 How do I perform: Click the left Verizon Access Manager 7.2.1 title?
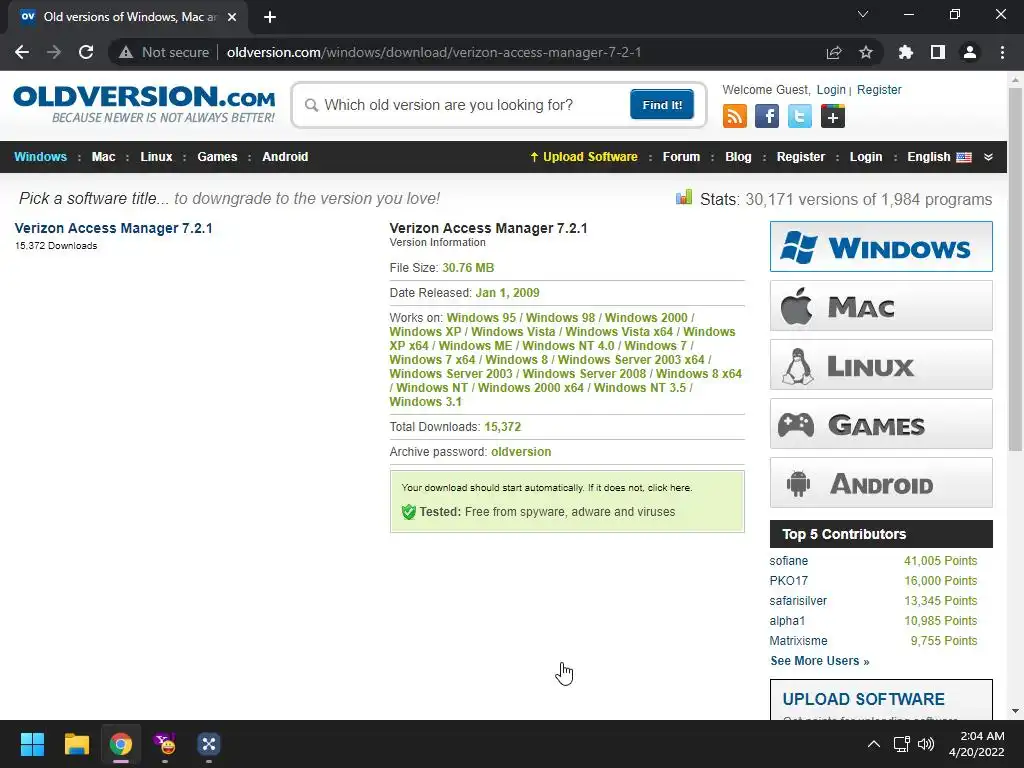[114, 228]
